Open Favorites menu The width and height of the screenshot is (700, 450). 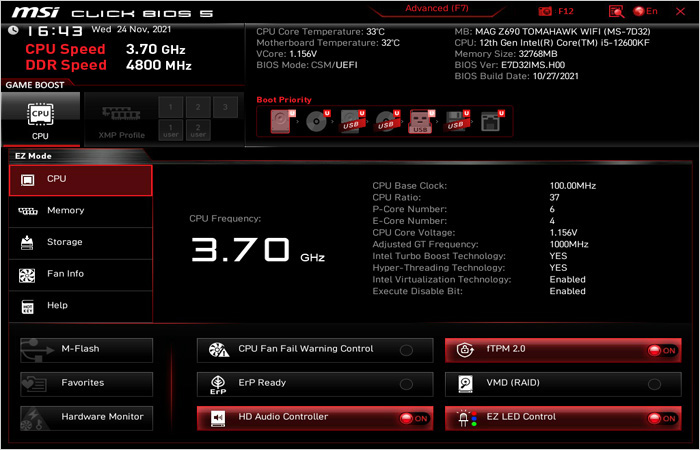(87, 384)
